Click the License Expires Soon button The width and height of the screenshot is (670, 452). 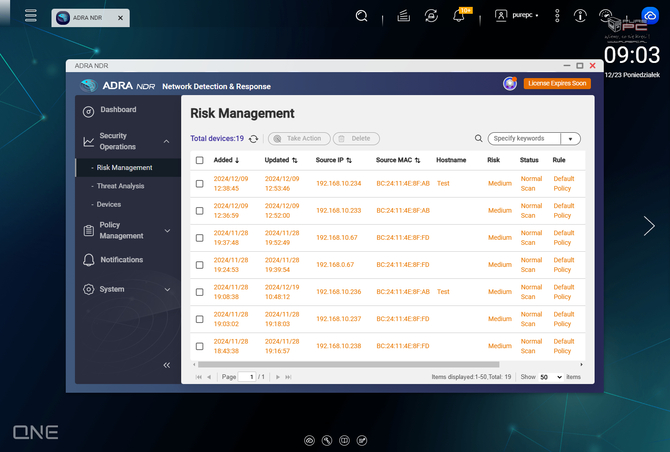point(557,83)
